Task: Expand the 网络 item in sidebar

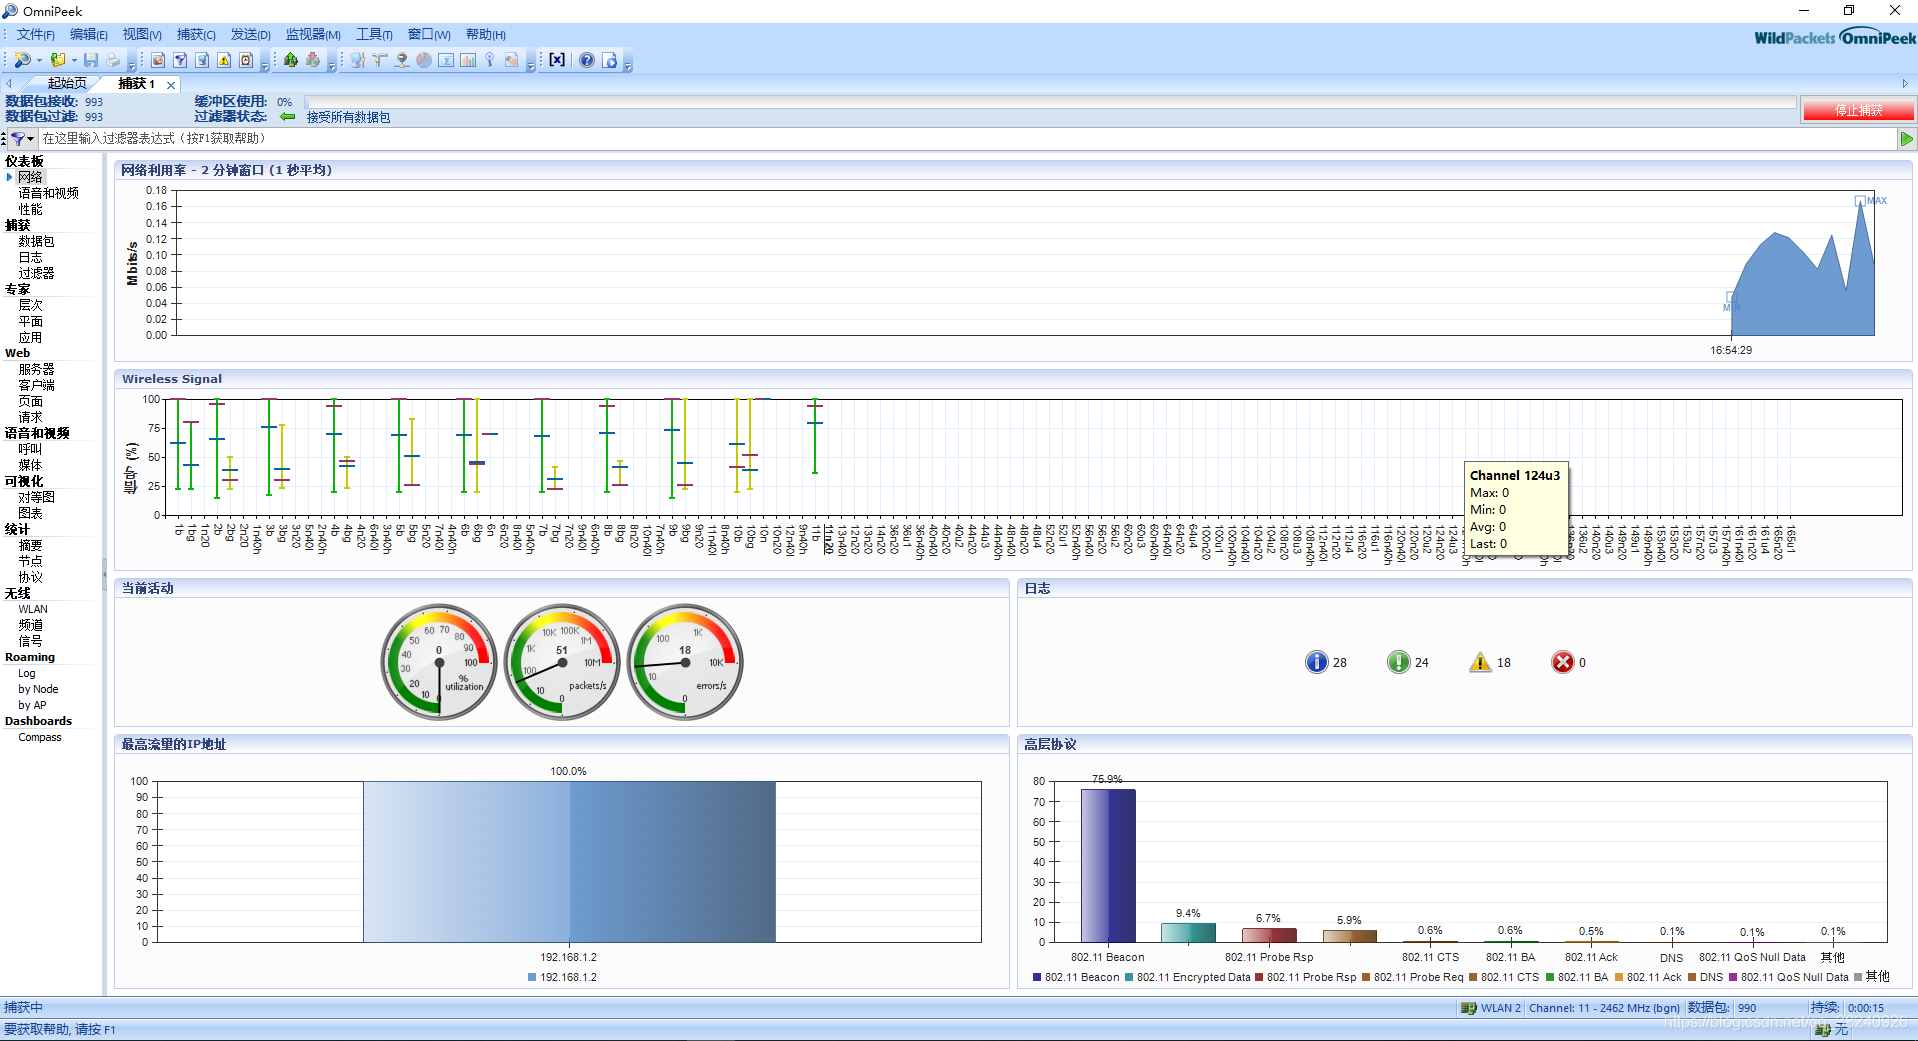Action: [9, 177]
